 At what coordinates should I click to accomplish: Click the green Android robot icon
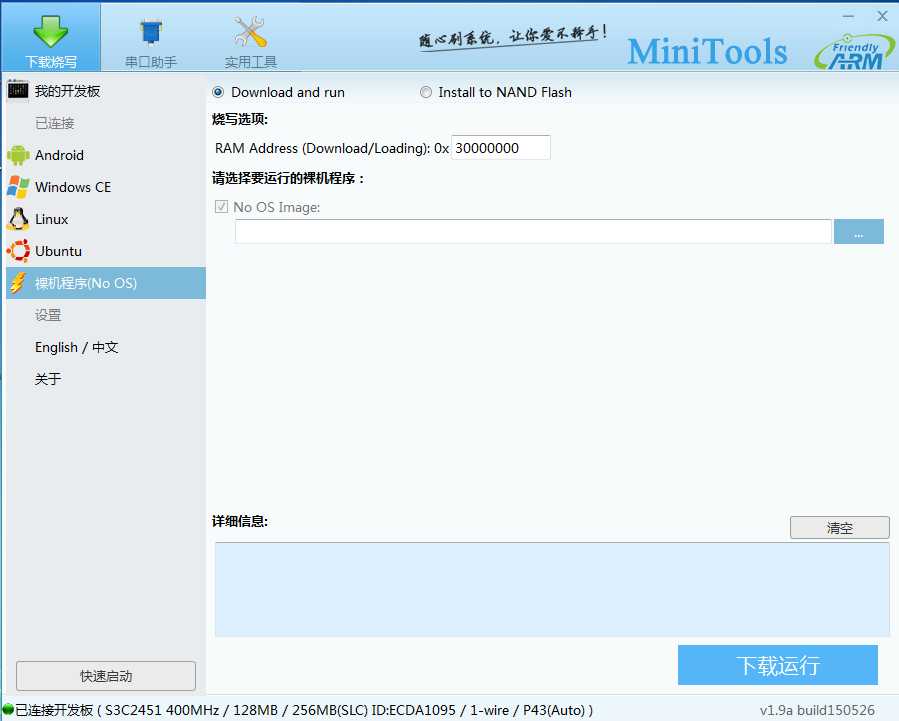(18, 155)
